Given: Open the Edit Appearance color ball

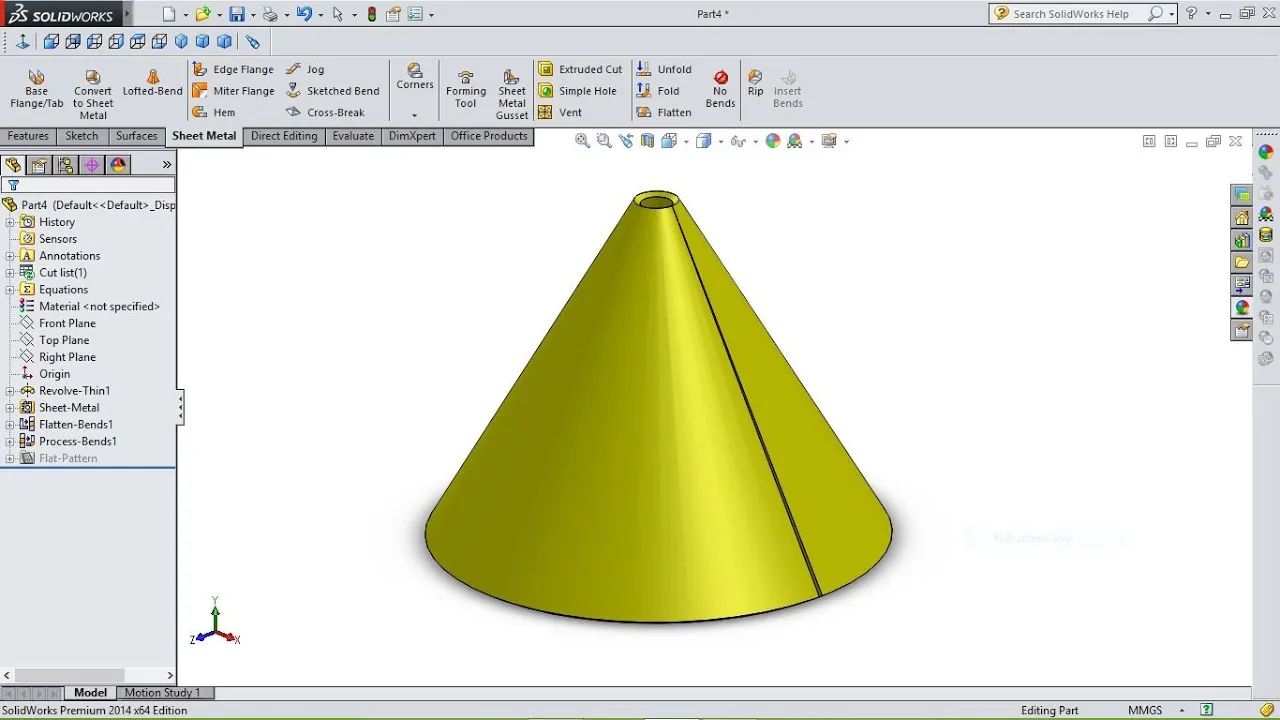Looking at the screenshot, I should (x=773, y=141).
